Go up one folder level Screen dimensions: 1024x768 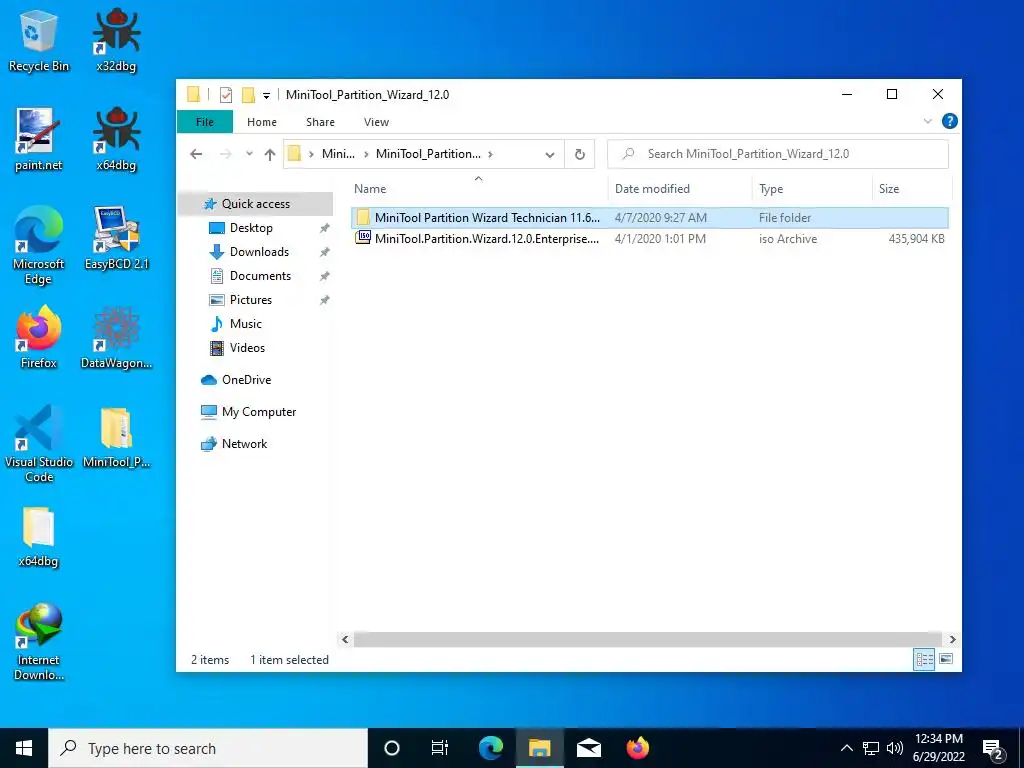270,154
